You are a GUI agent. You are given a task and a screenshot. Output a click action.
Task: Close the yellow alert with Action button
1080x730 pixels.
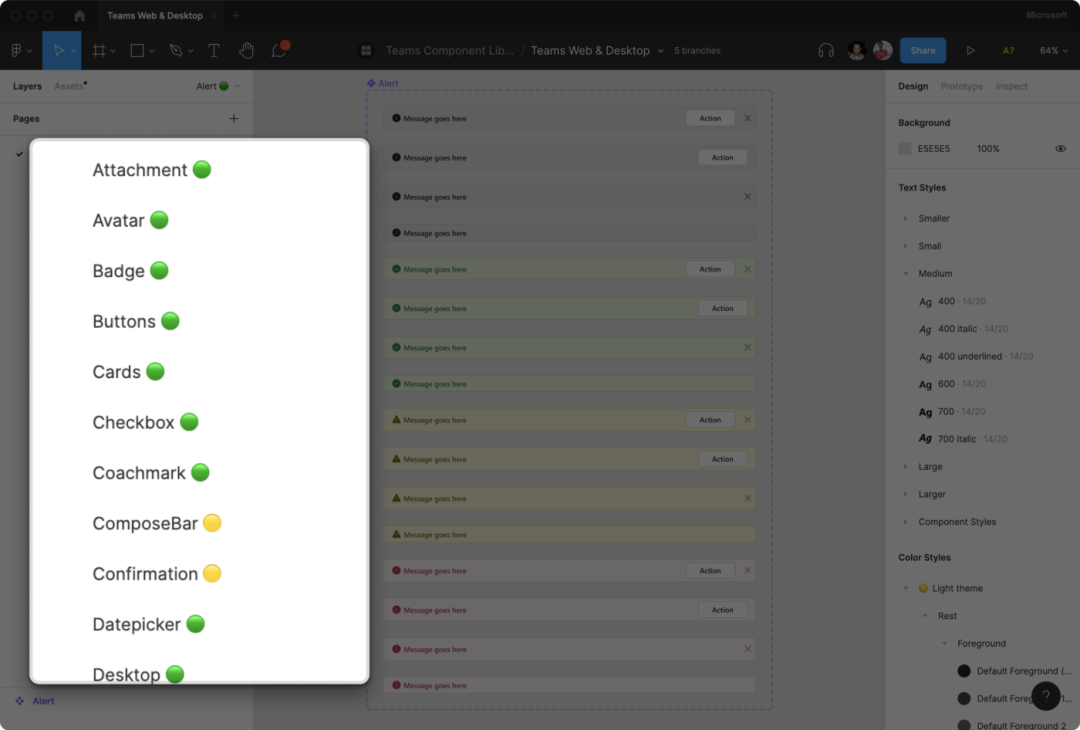[747, 419]
